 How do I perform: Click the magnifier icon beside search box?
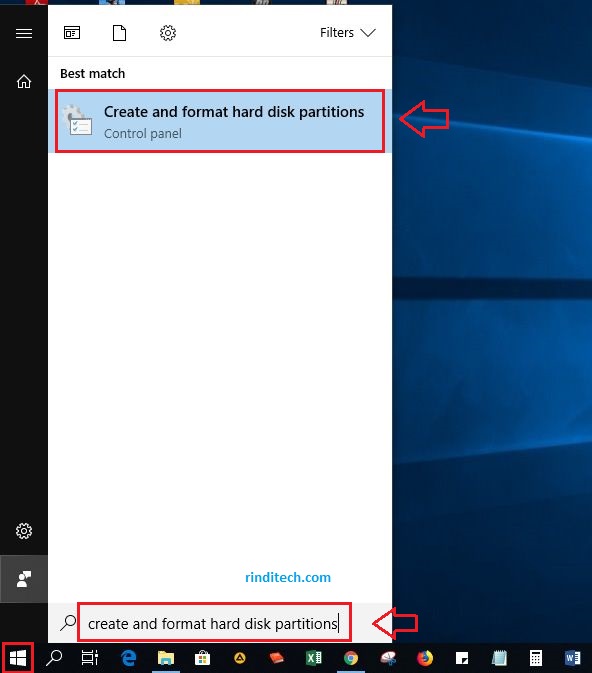(x=68, y=623)
